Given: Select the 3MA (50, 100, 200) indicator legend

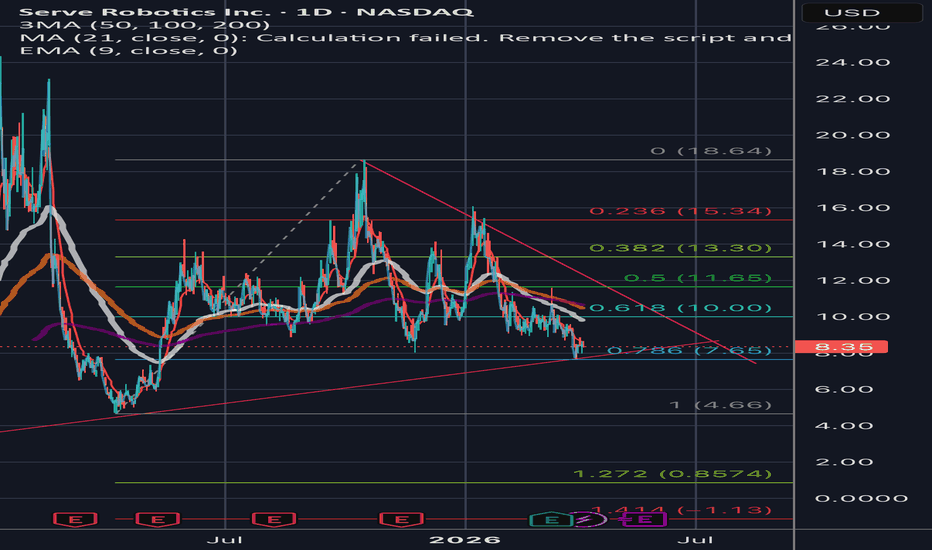Looking at the screenshot, I should pos(144,25).
